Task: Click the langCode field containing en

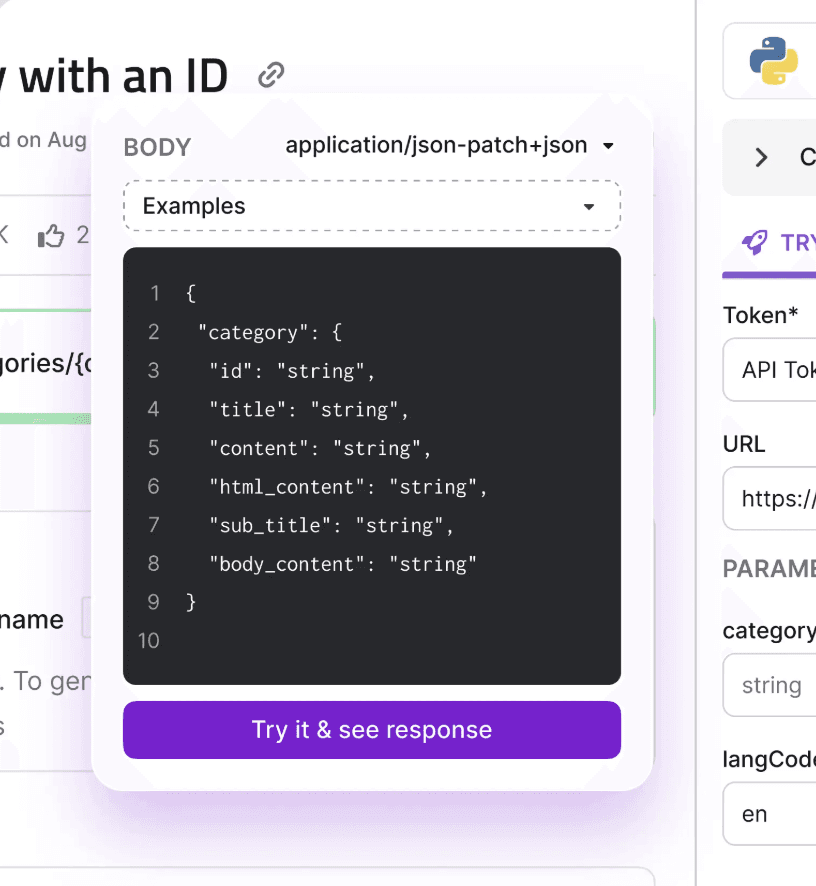Action: point(770,814)
